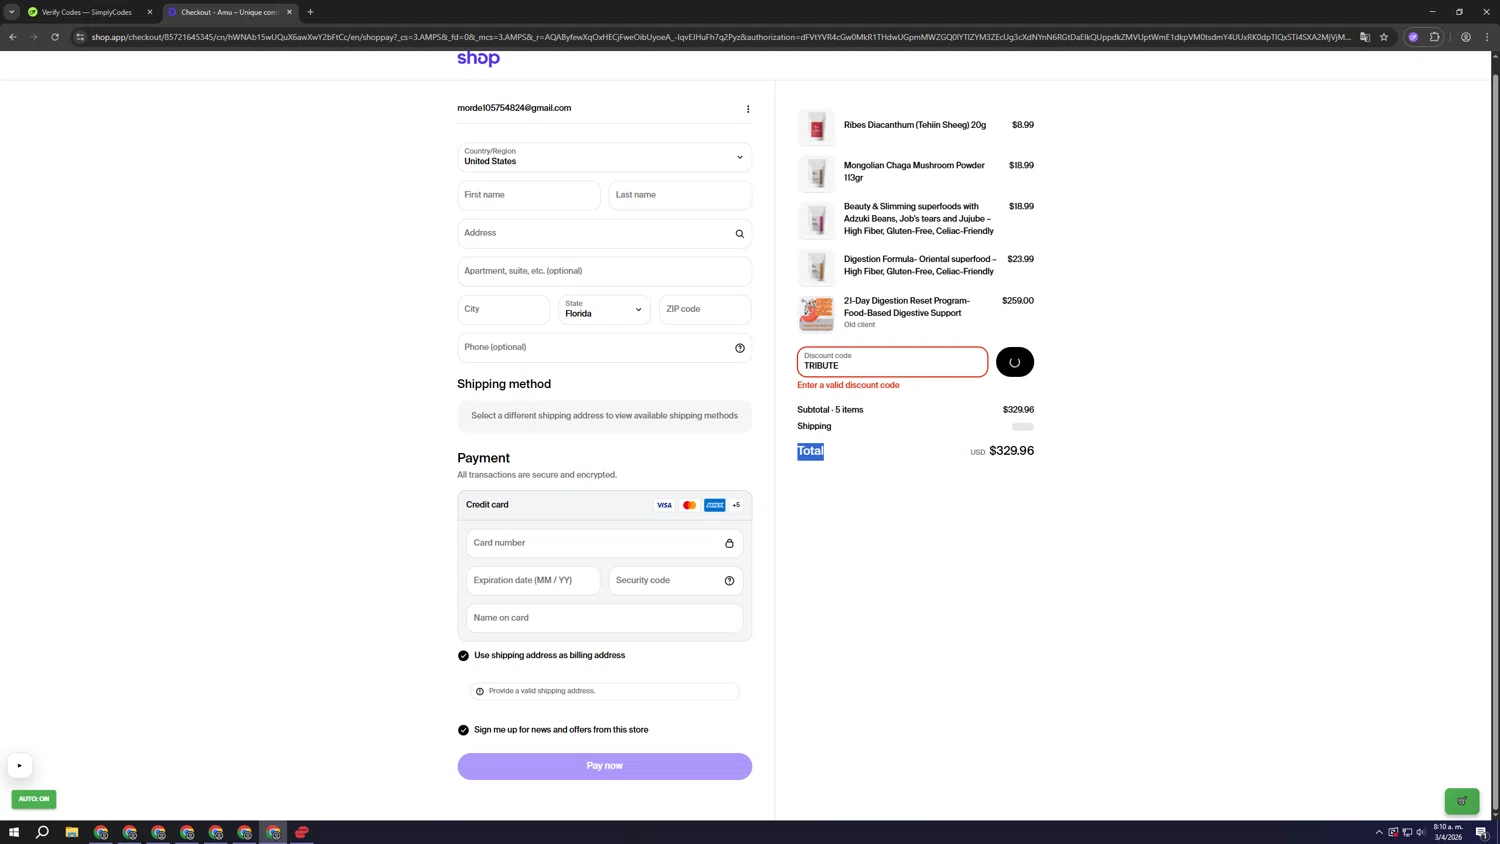
Task: Open the taskbar notification center
Action: tap(1482, 832)
